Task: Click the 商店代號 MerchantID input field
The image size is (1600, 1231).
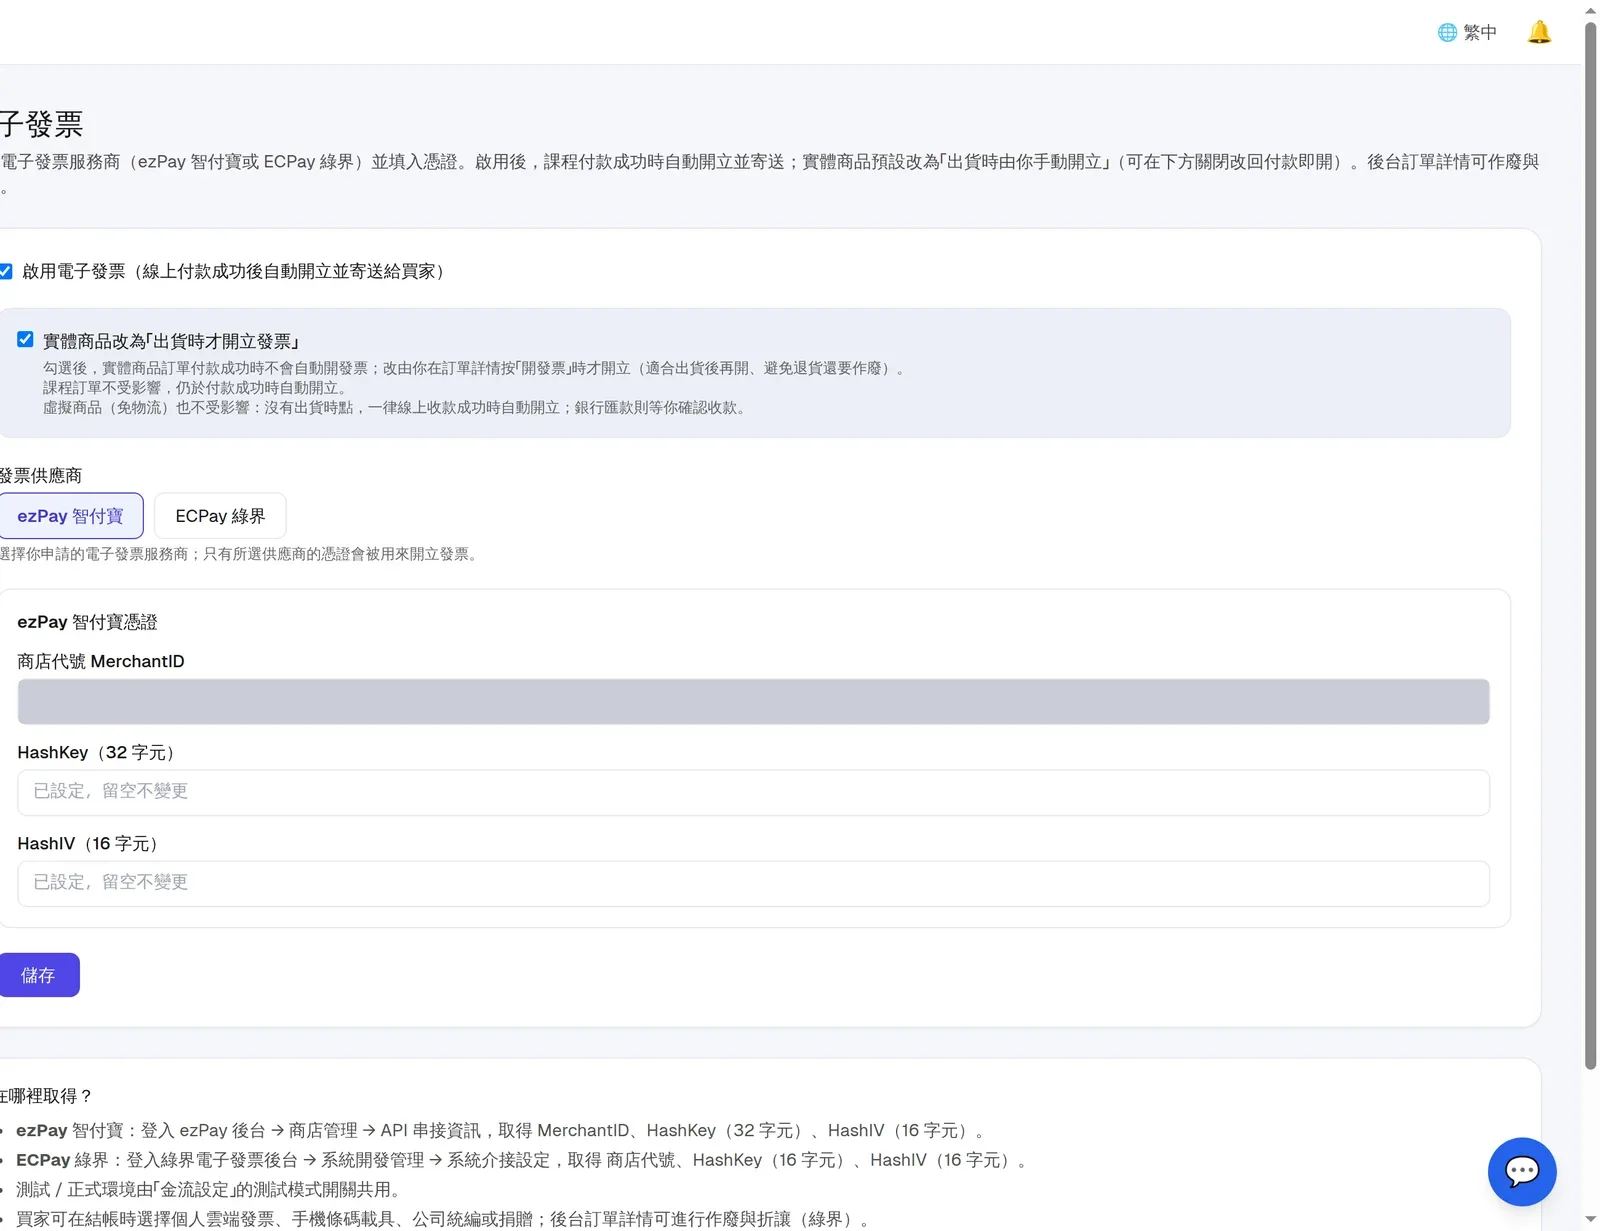Action: tap(753, 702)
